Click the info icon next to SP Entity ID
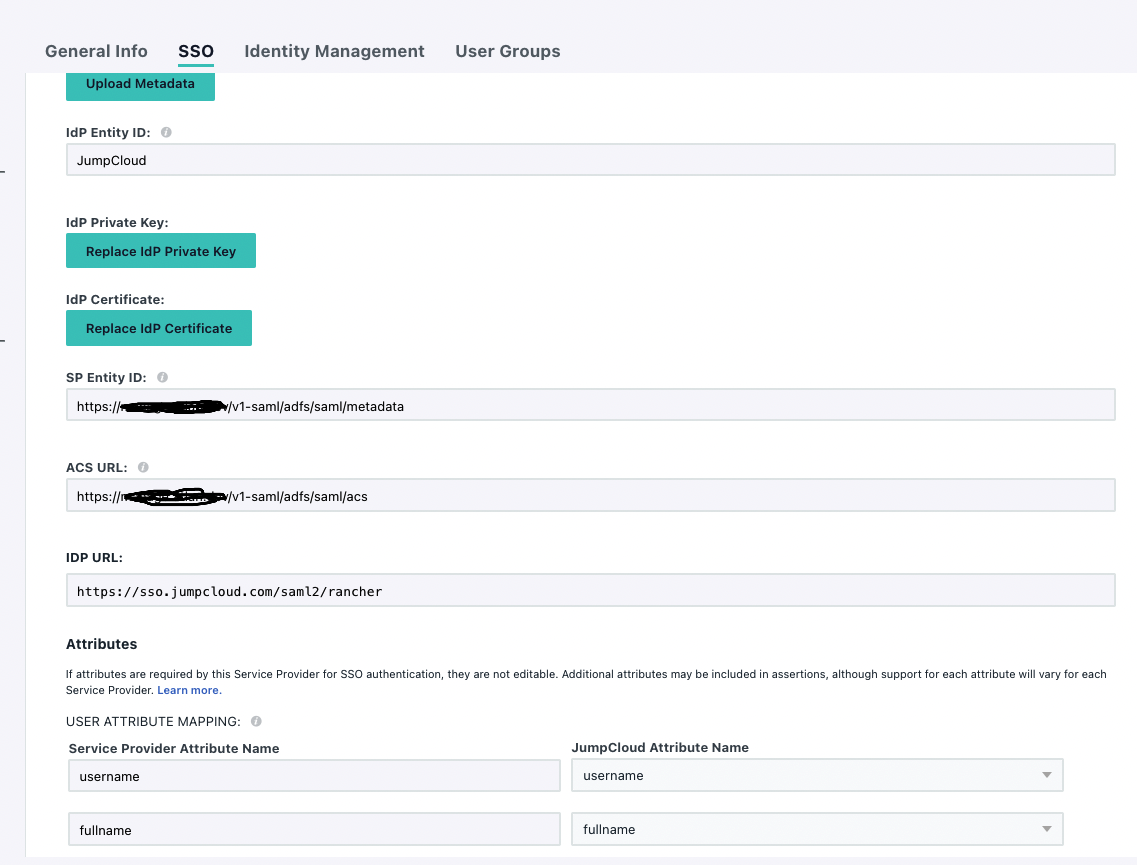 pos(162,377)
